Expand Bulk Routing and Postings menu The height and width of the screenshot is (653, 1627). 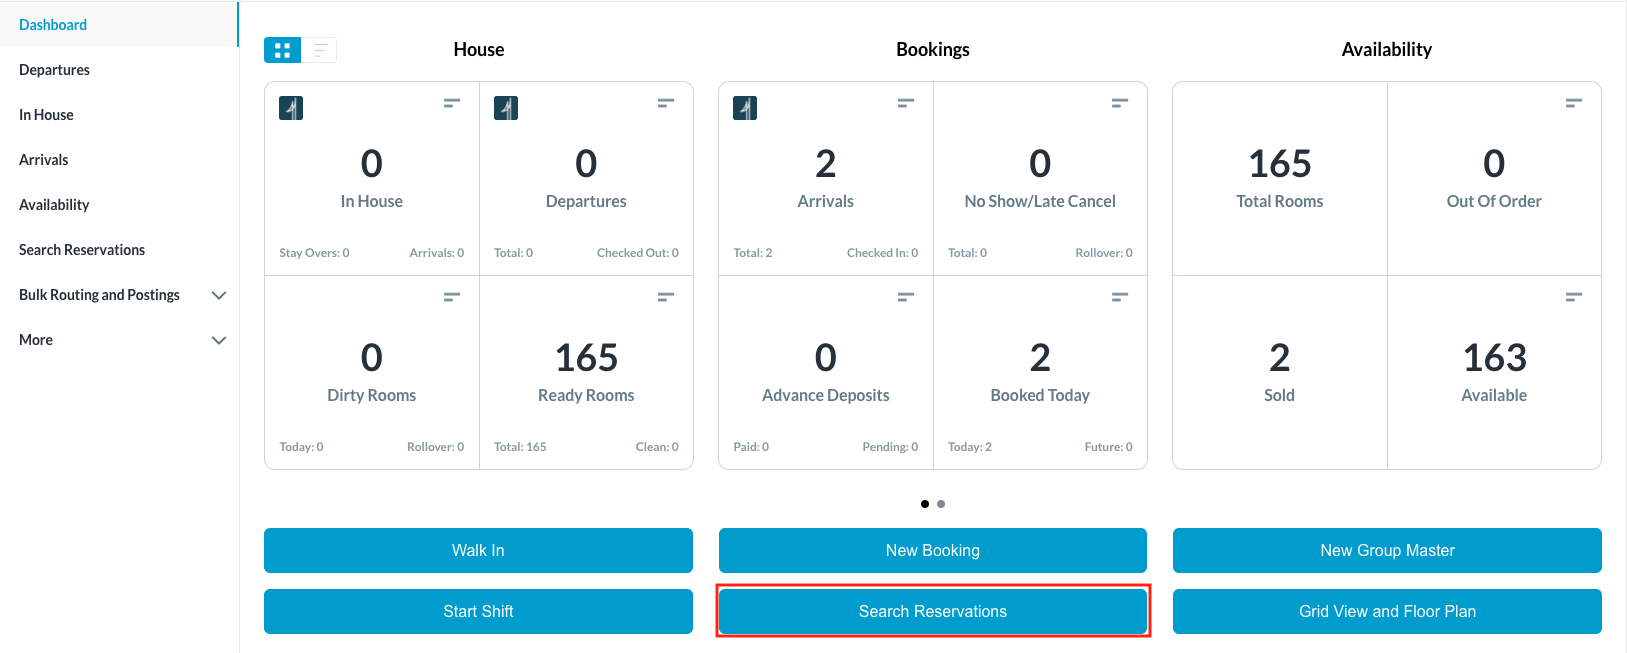[x=219, y=295]
